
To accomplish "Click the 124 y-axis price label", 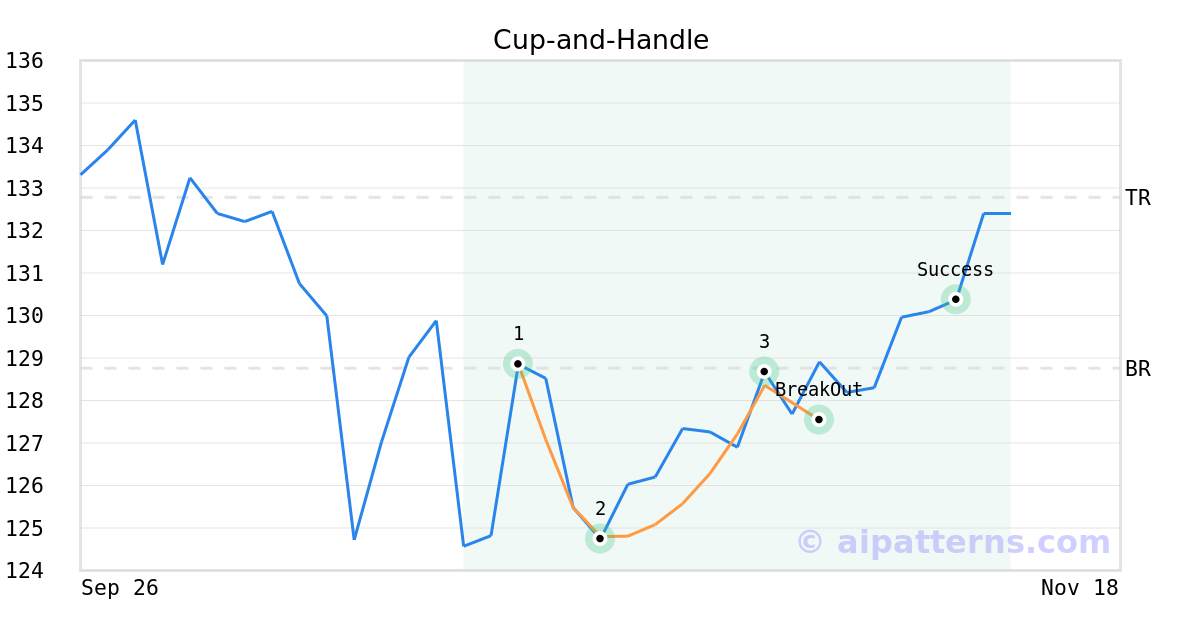I will pyautogui.click(x=24, y=570).
